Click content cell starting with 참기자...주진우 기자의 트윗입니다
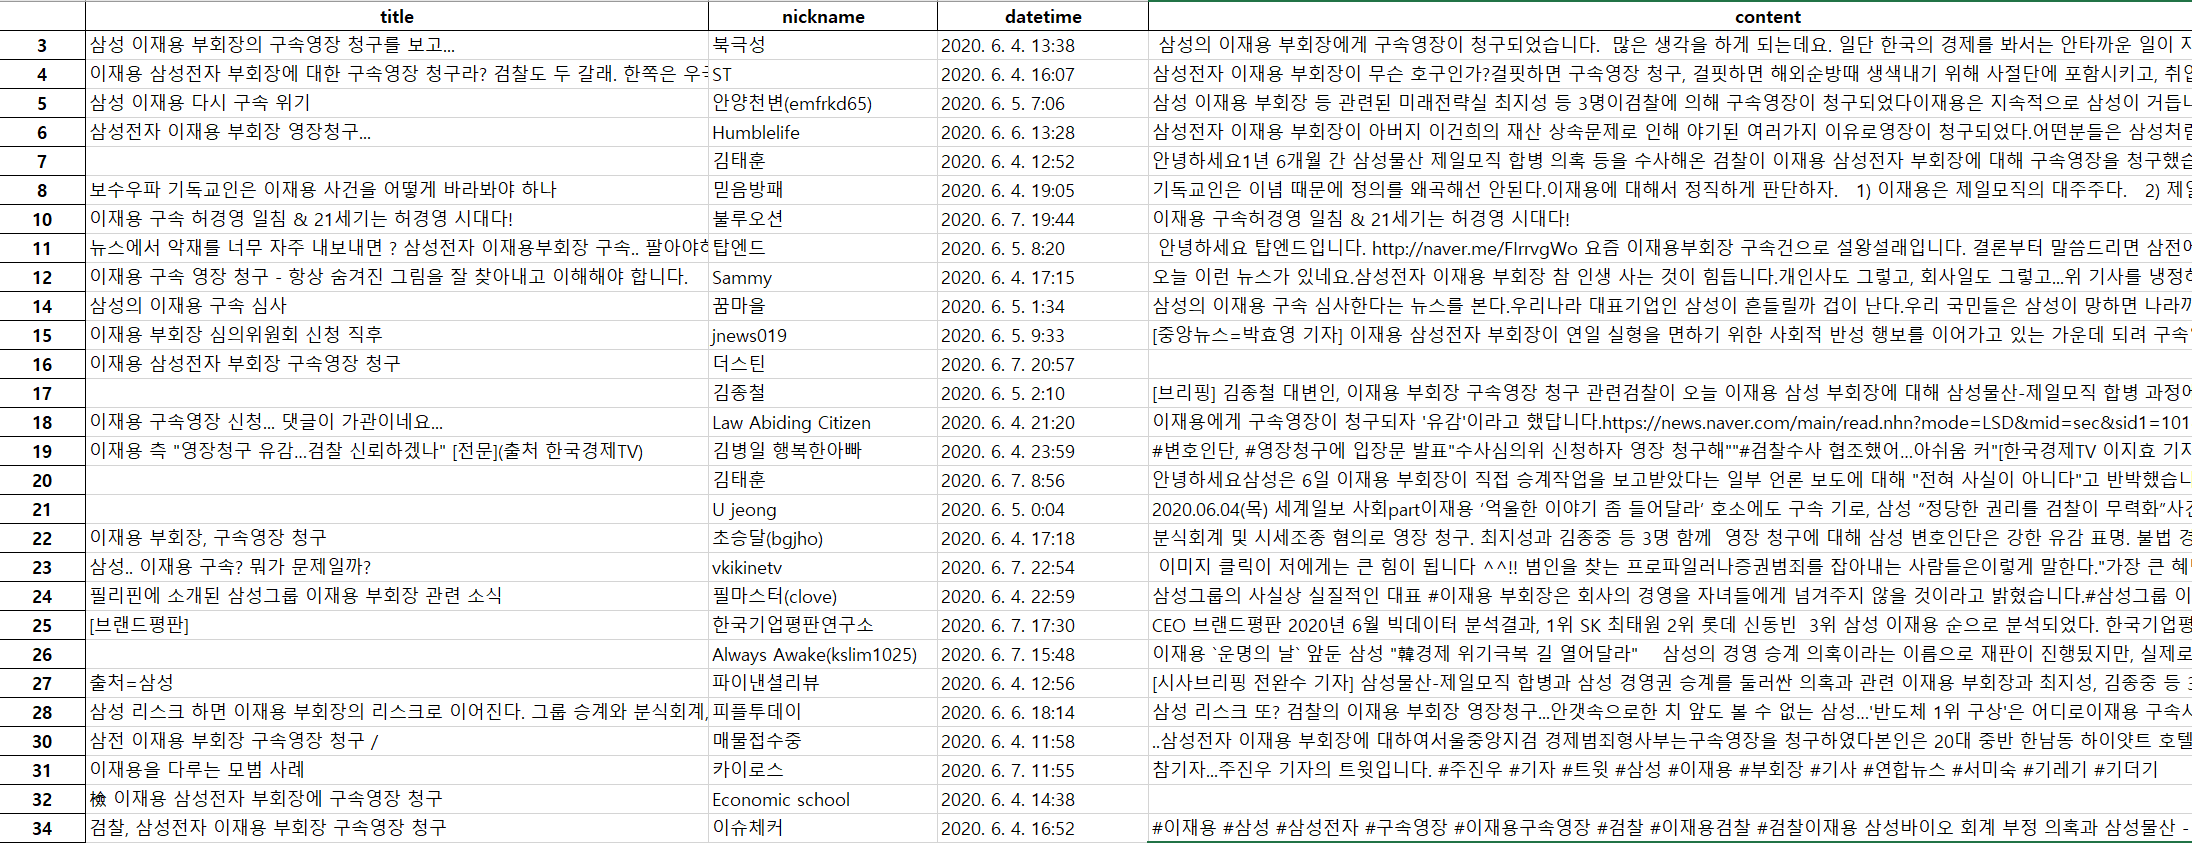 [x=1670, y=770]
